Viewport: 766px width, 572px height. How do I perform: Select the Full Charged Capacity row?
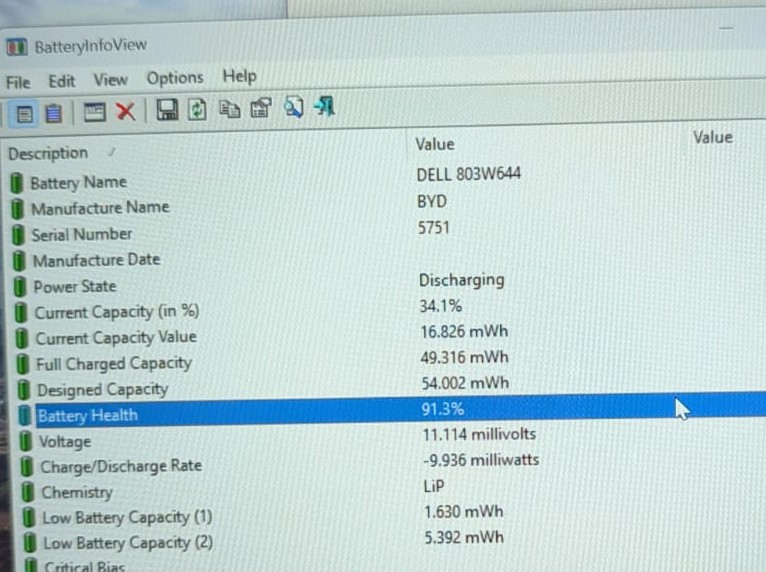click(386, 360)
